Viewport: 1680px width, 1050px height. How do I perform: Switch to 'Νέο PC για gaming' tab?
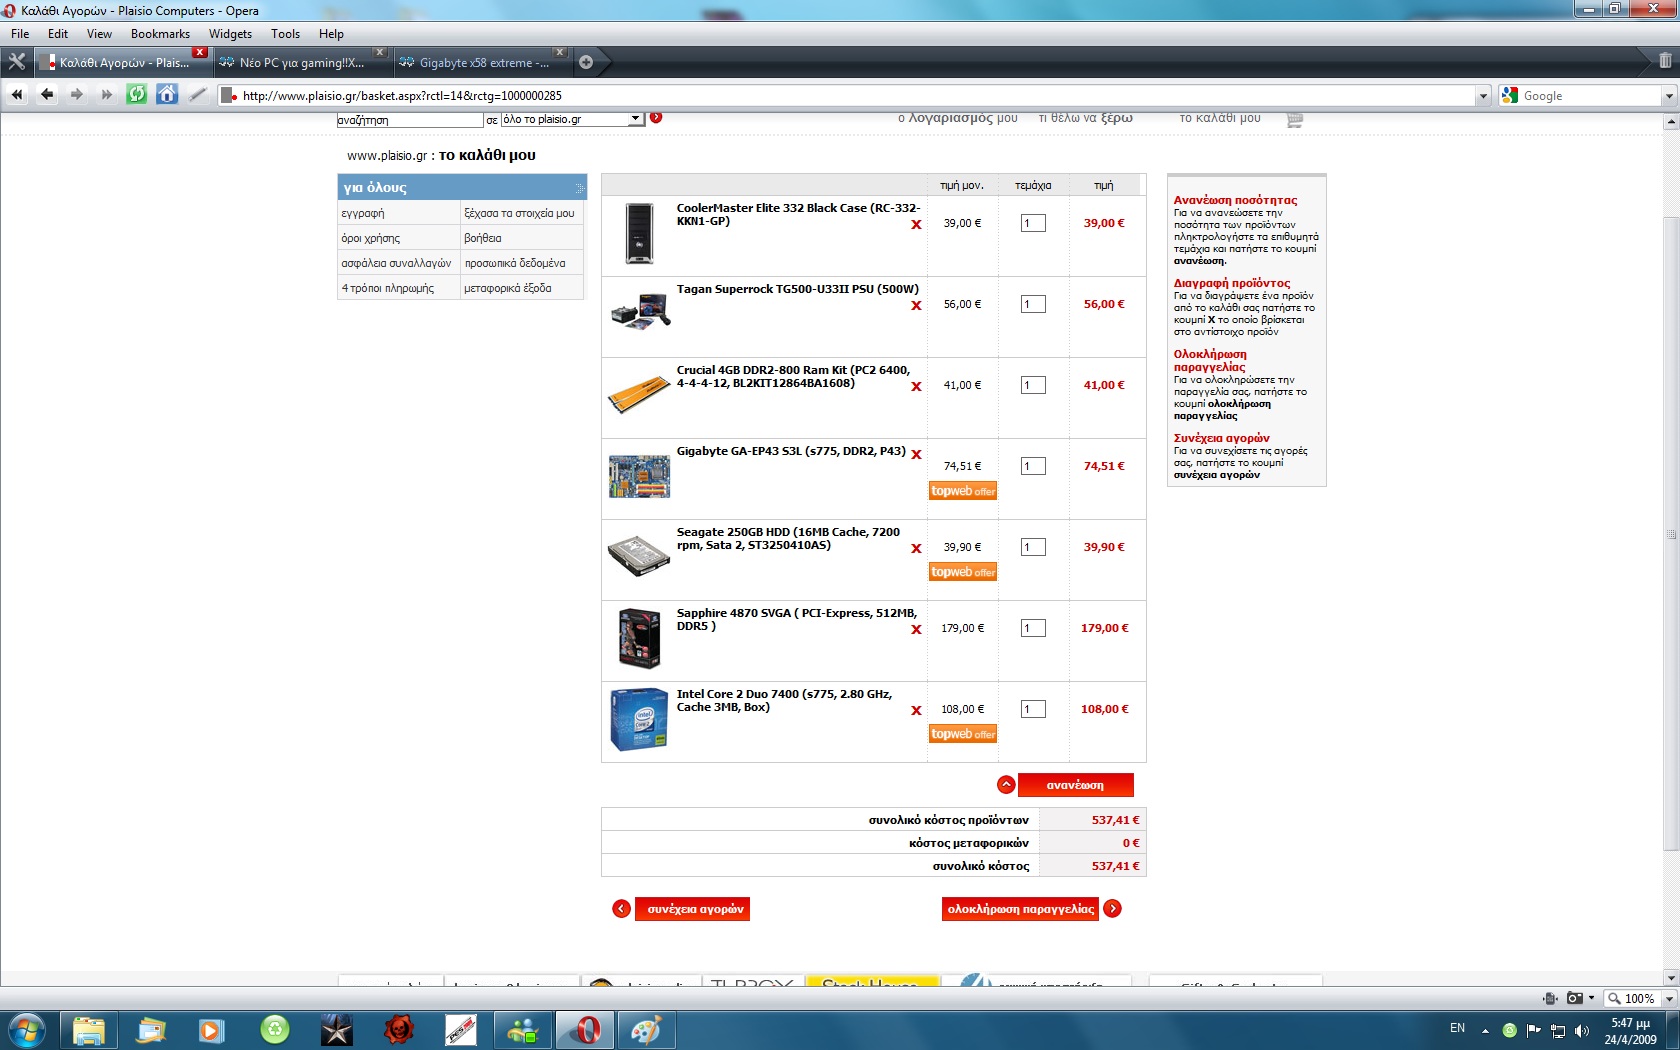302,62
